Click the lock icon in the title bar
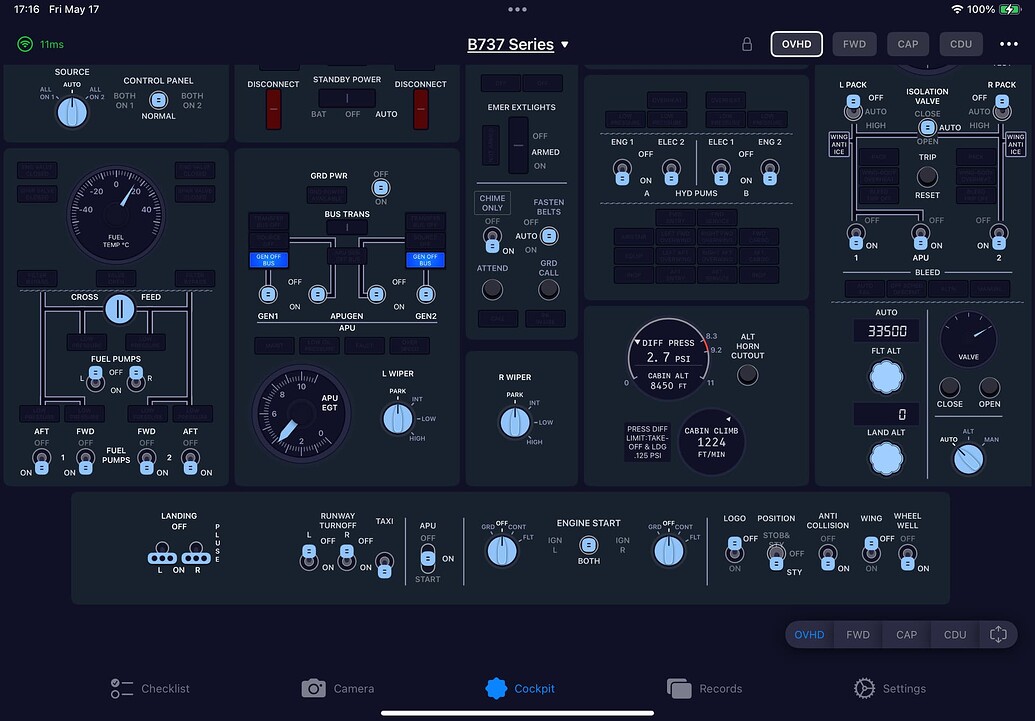 pyautogui.click(x=747, y=44)
